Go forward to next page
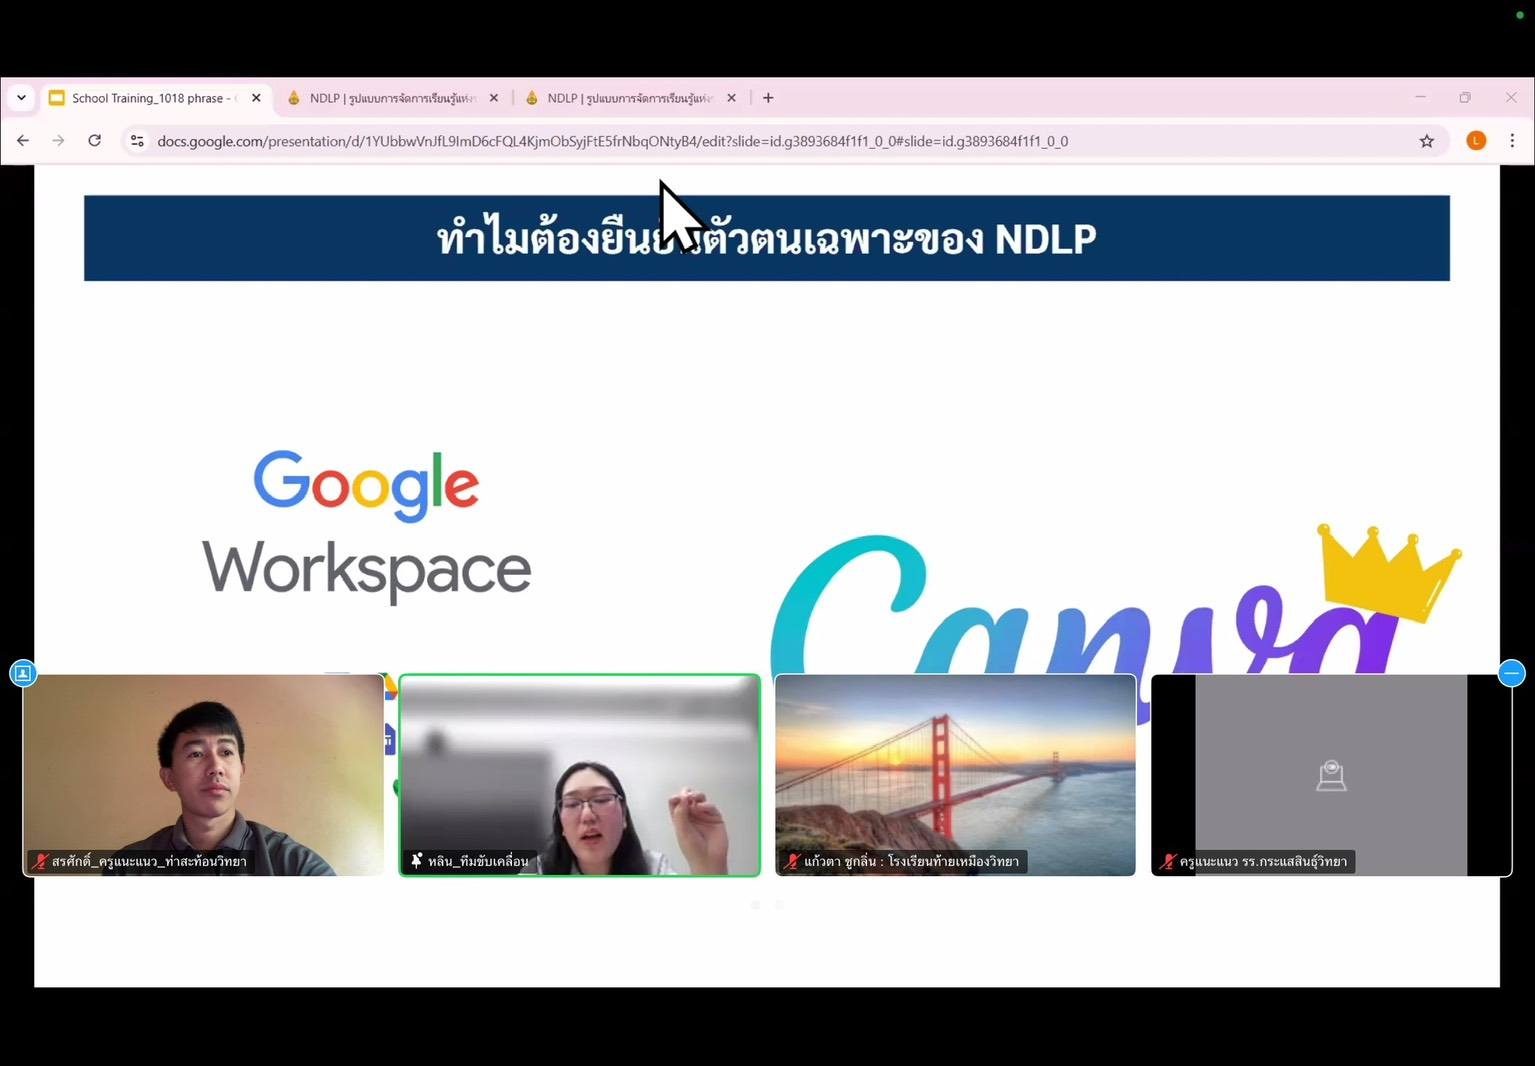Screen dimensions: 1535x1066 point(58,141)
